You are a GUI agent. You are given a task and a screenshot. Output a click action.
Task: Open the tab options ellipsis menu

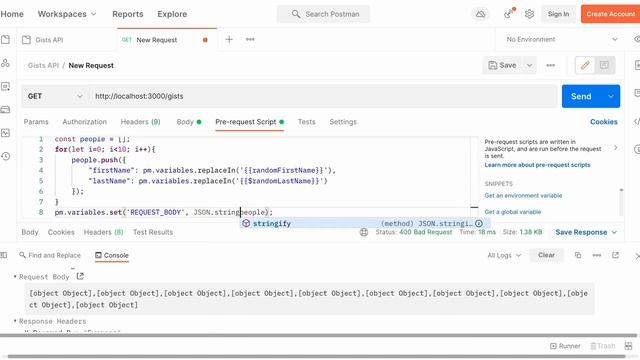250,39
